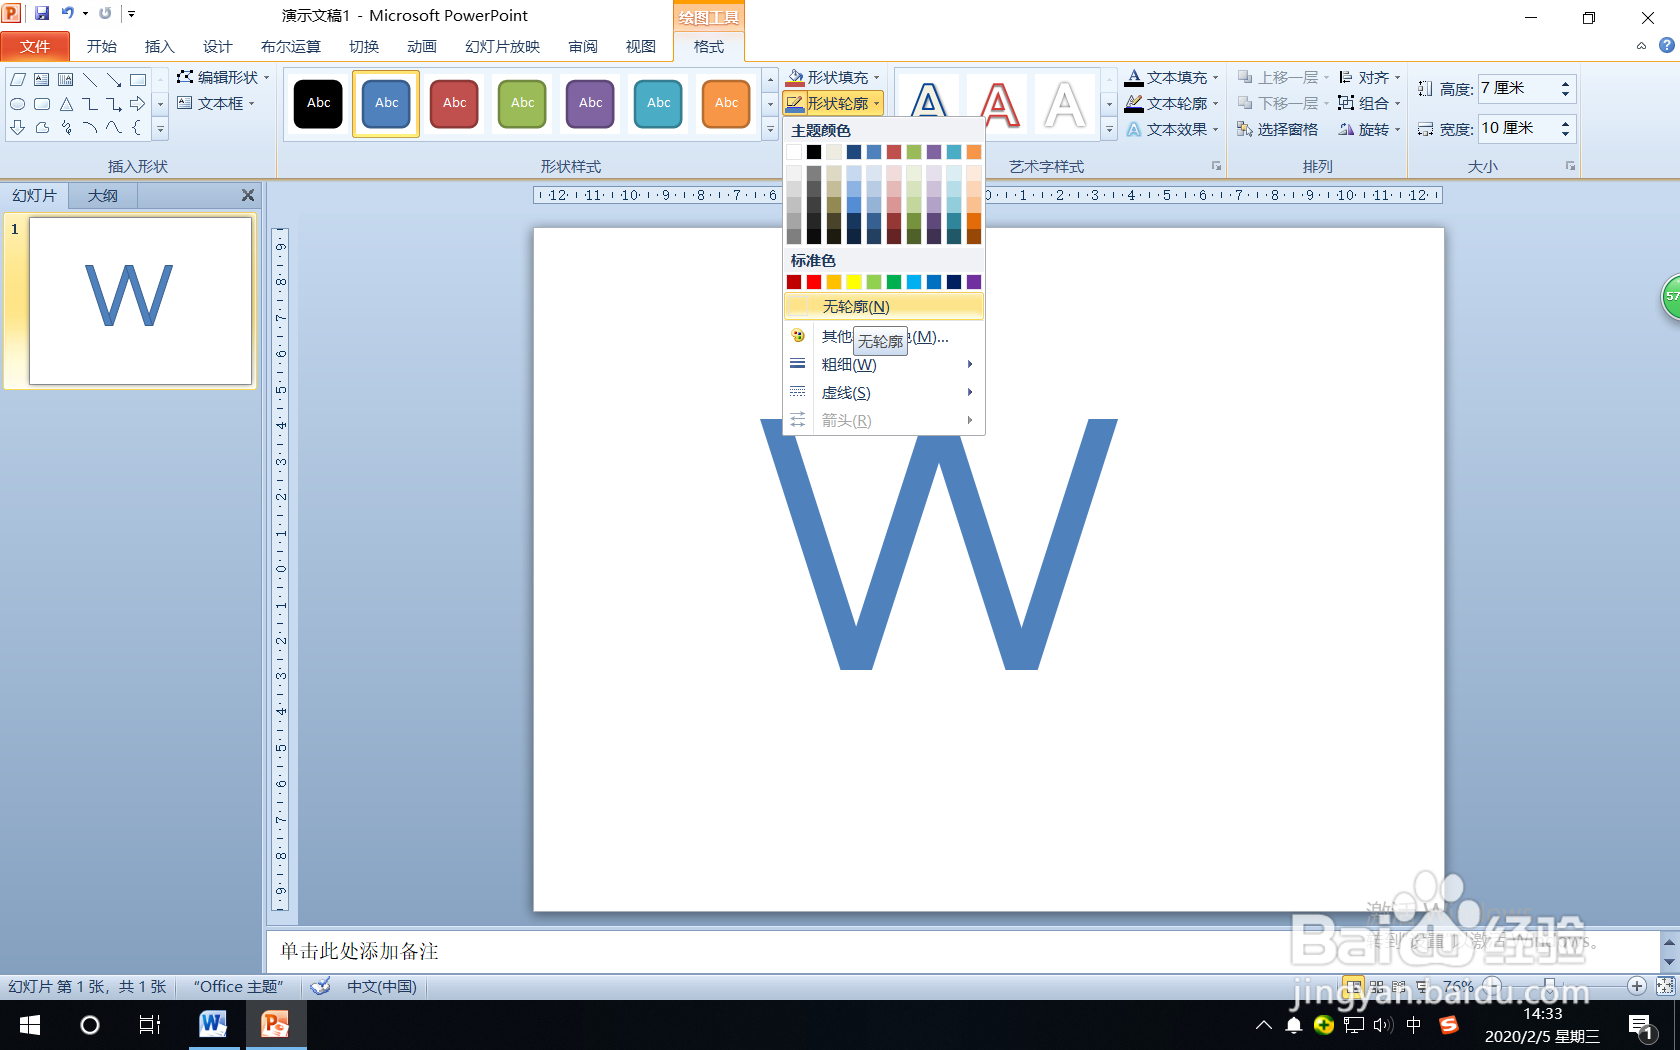Expand the 粗细 weight submenu
Viewport: 1680px width, 1050px height.
884,364
